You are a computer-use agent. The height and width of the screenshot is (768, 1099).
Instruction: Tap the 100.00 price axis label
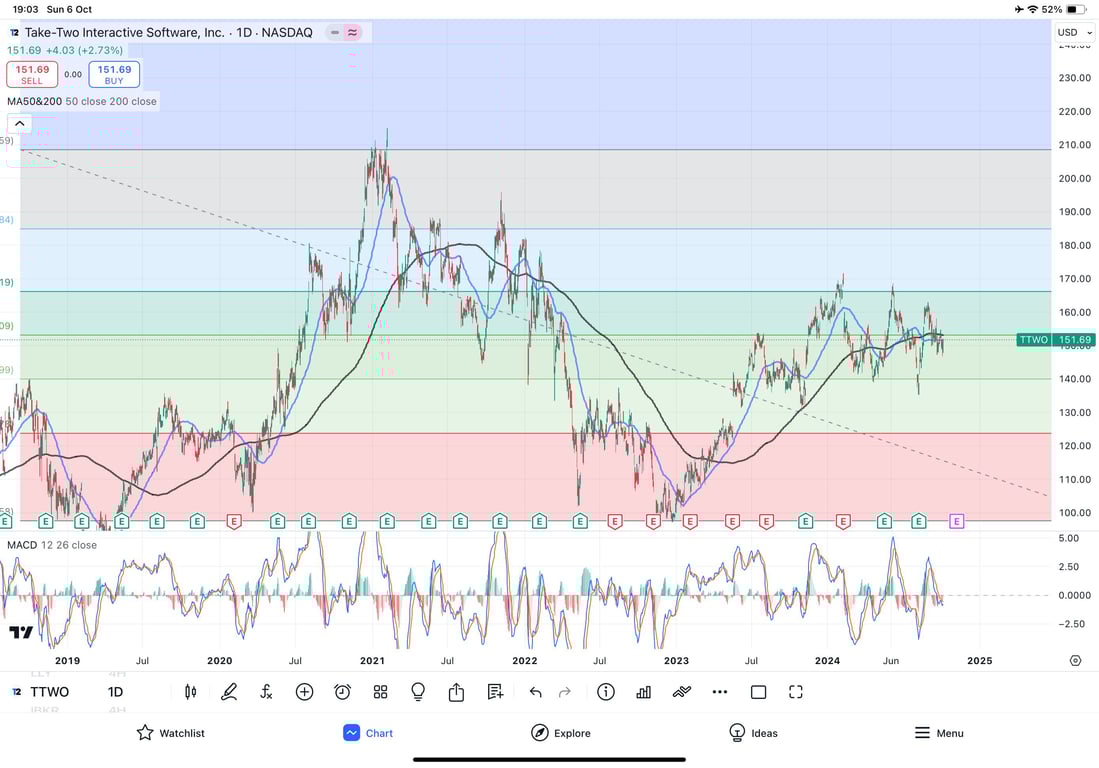1074,513
